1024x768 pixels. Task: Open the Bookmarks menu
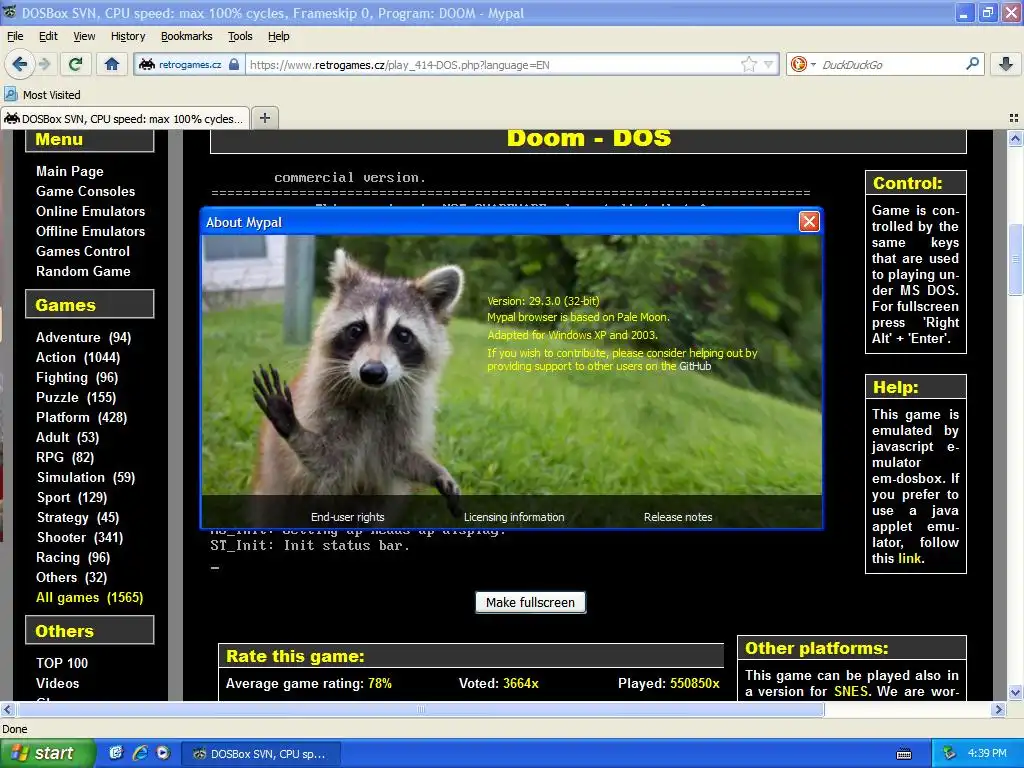pyautogui.click(x=187, y=36)
